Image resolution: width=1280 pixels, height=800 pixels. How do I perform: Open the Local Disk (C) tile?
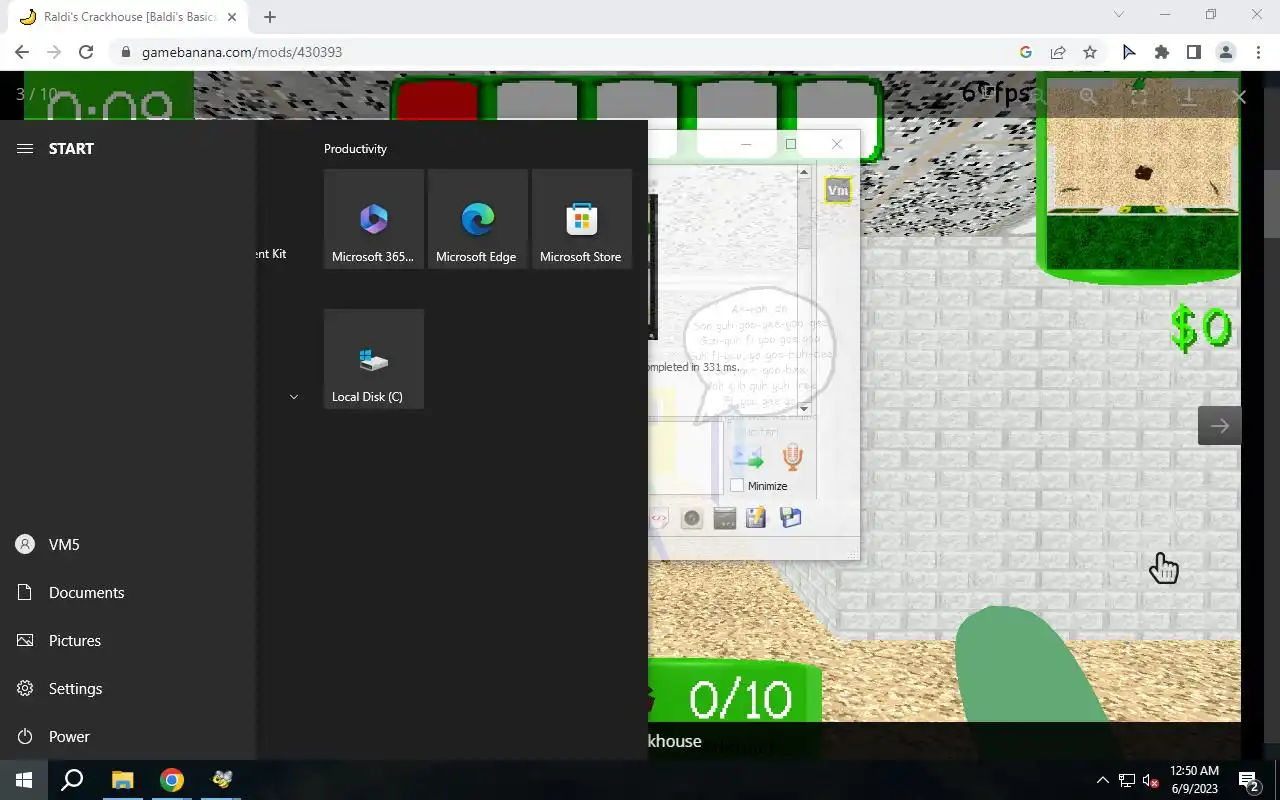374,359
